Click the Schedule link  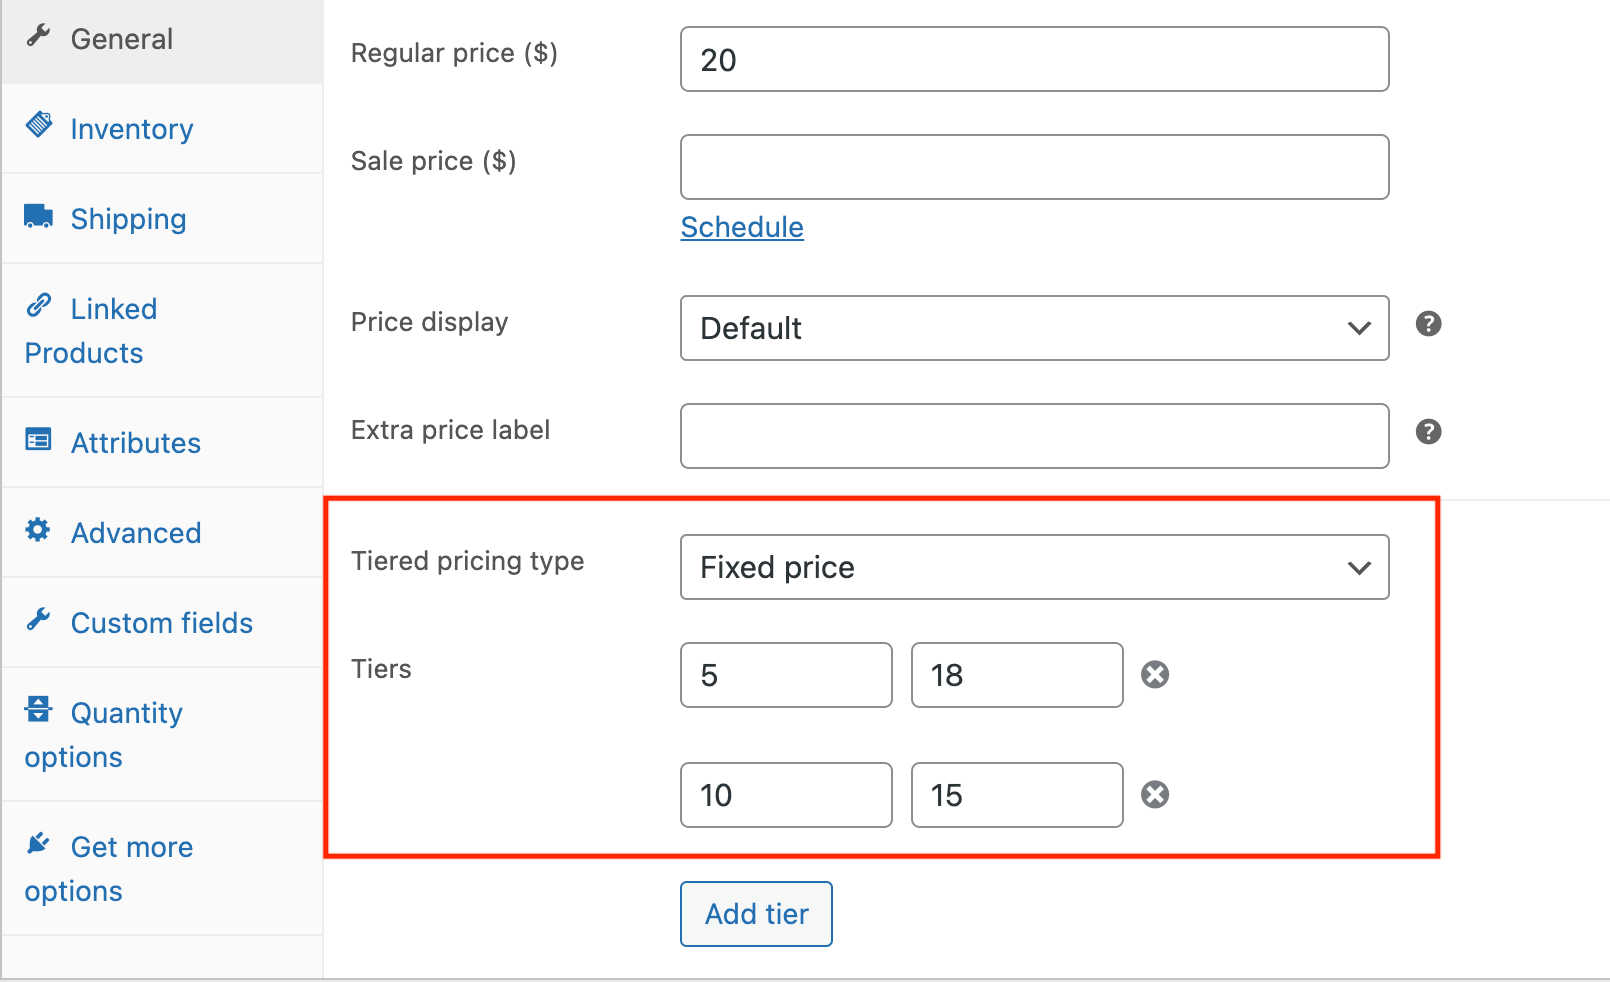(x=742, y=228)
